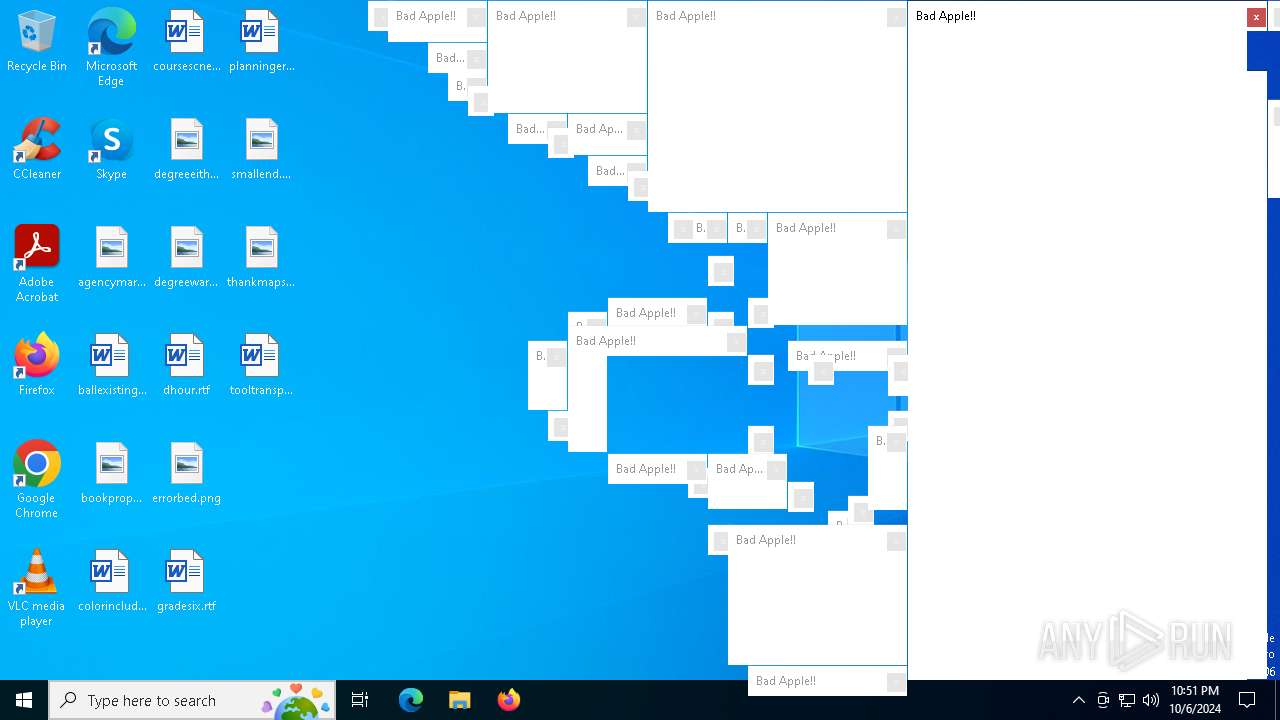Open CCleaner desktop shortcut
Screen dimensions: 1280x720
[37, 150]
